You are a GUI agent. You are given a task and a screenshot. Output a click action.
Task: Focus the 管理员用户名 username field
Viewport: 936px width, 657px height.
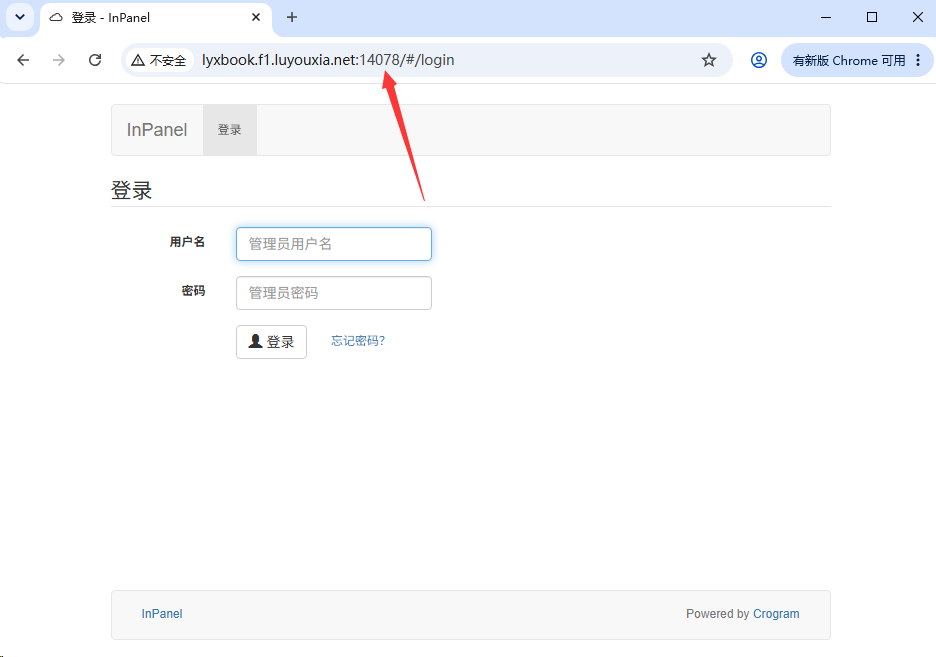(334, 243)
